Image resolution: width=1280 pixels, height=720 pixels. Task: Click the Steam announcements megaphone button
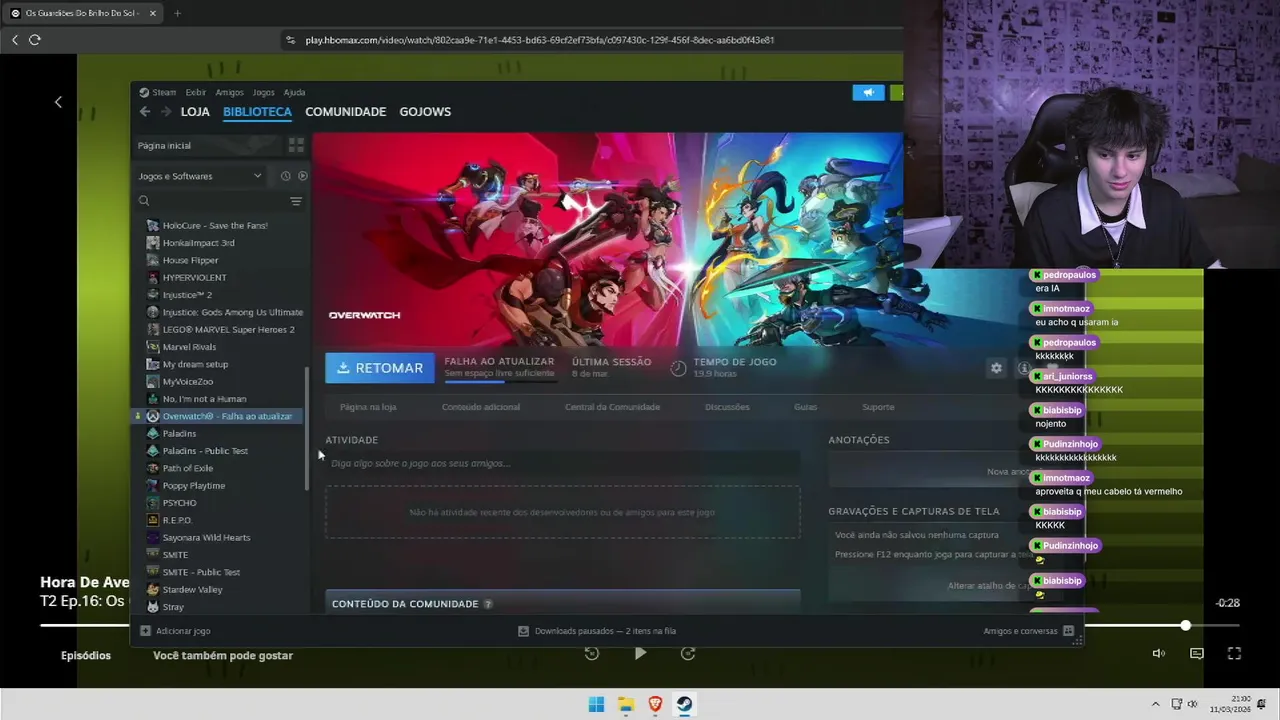pyautogui.click(x=868, y=92)
